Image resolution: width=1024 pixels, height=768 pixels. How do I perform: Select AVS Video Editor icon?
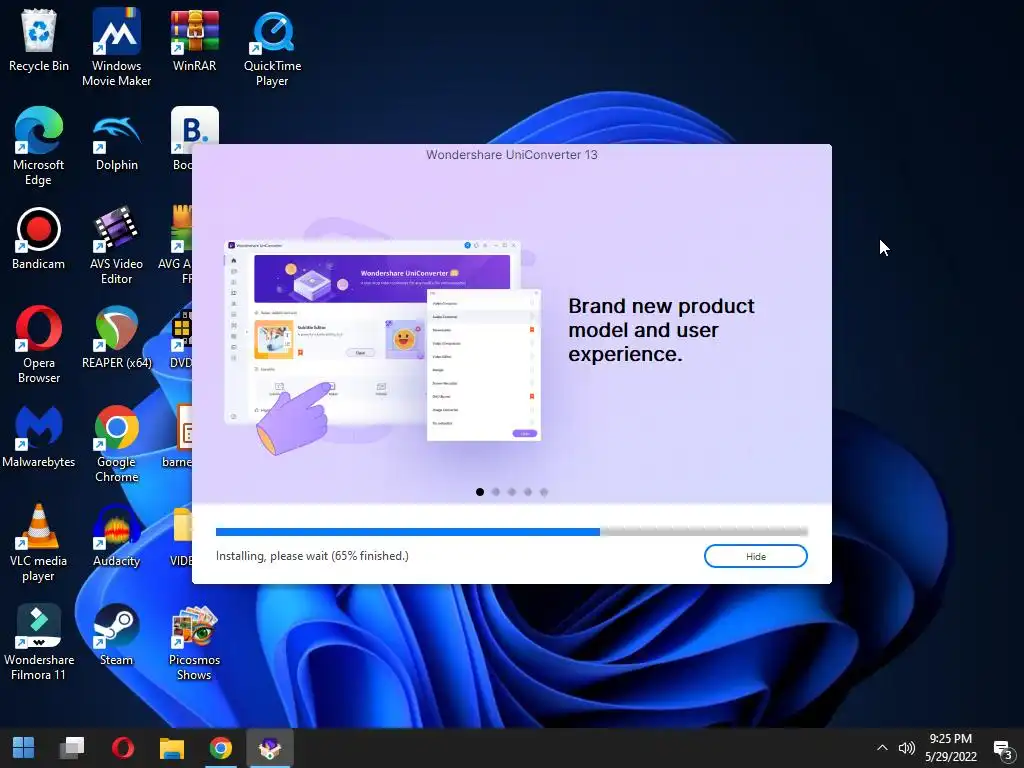[116, 246]
